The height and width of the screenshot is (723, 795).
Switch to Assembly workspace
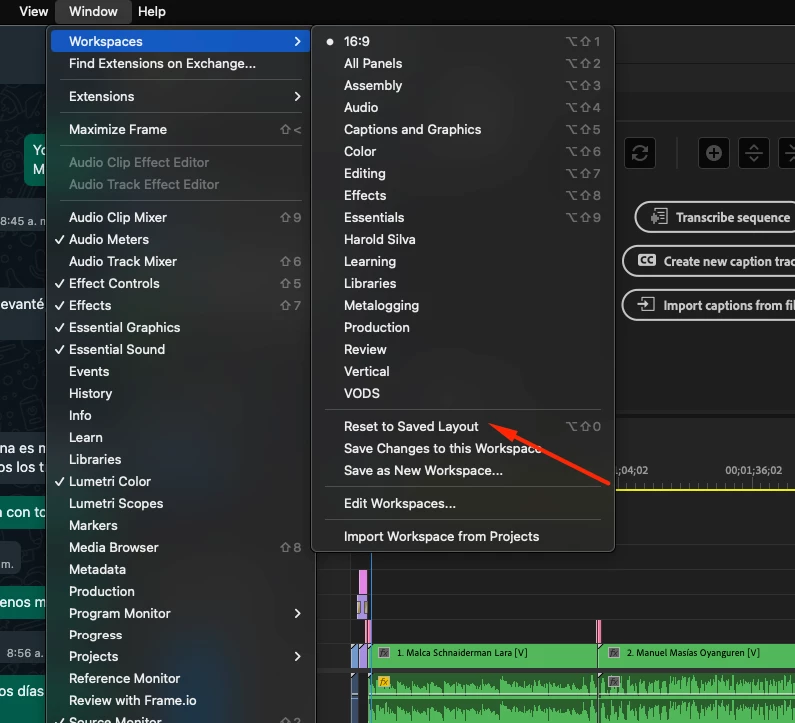point(463,85)
